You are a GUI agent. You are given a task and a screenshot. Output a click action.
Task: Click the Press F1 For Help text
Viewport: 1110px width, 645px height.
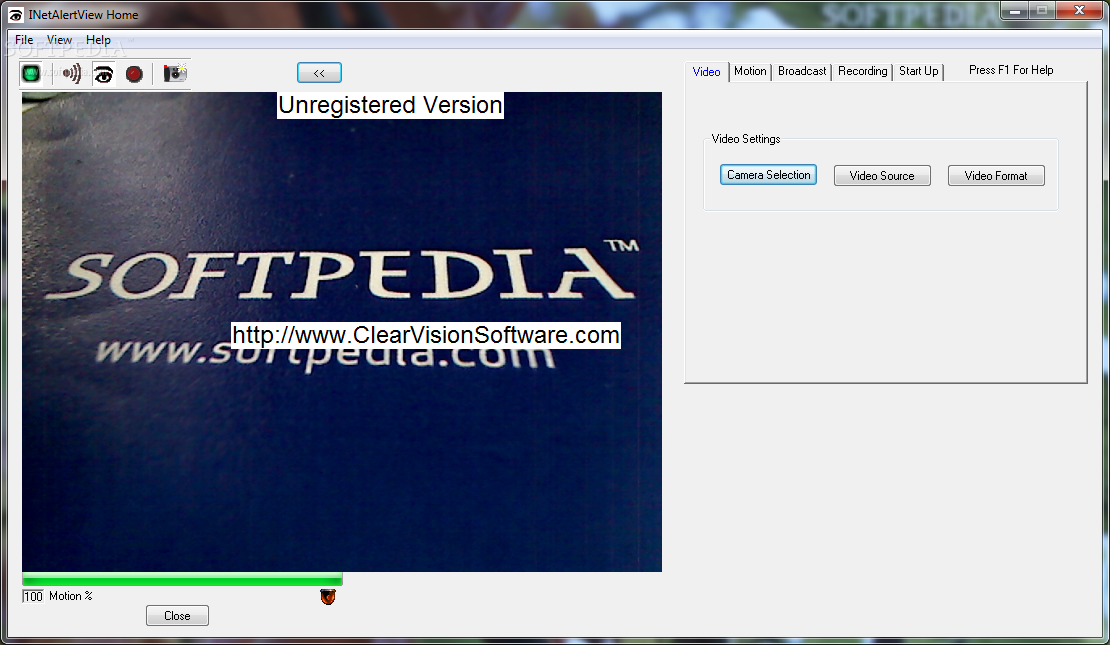(1011, 70)
